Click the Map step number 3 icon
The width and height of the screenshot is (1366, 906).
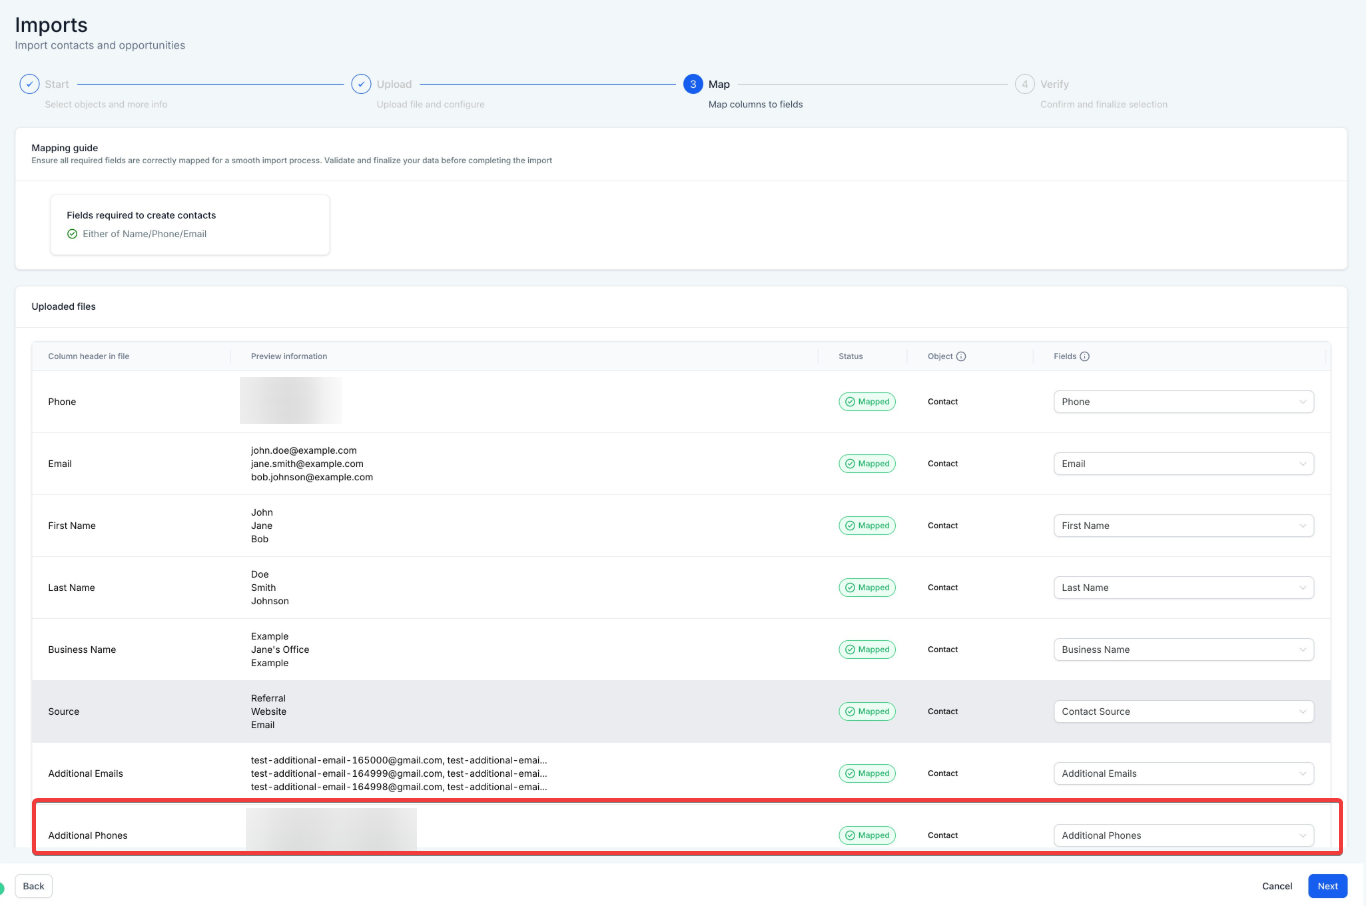(693, 84)
